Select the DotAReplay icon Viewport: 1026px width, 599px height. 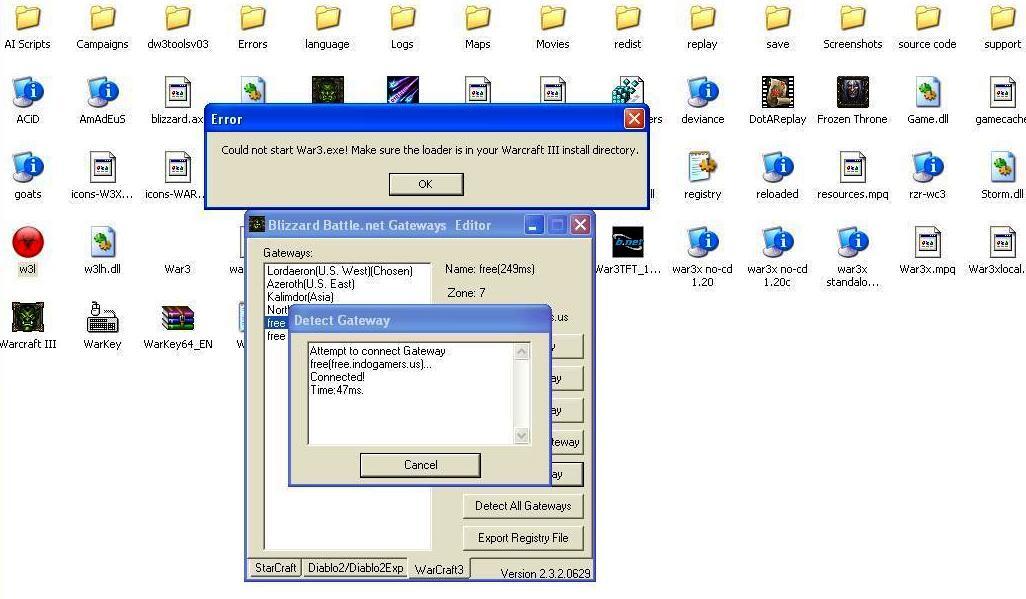[x=777, y=92]
